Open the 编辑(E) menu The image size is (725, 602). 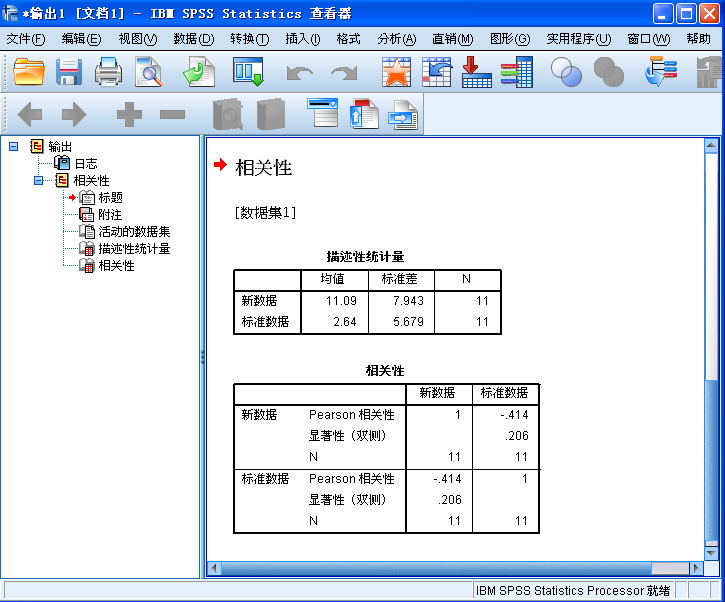click(x=81, y=39)
